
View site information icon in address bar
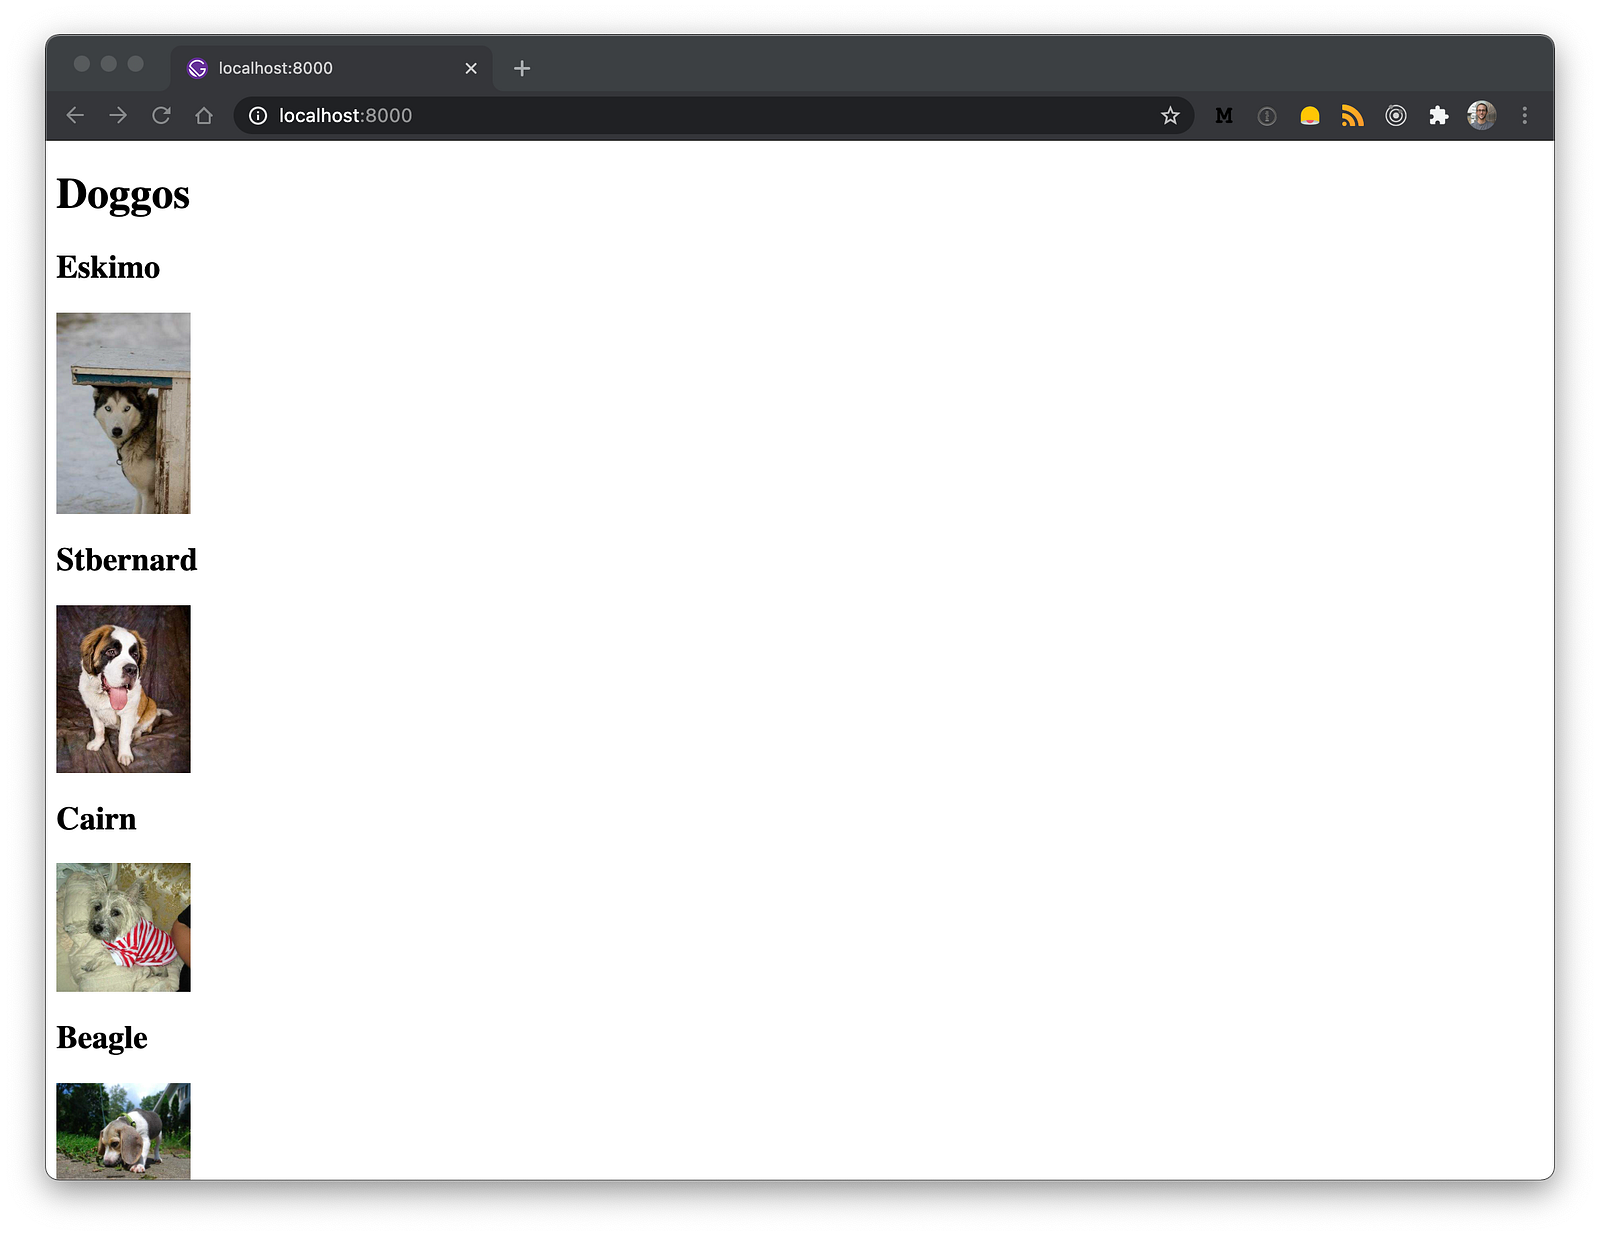258,116
